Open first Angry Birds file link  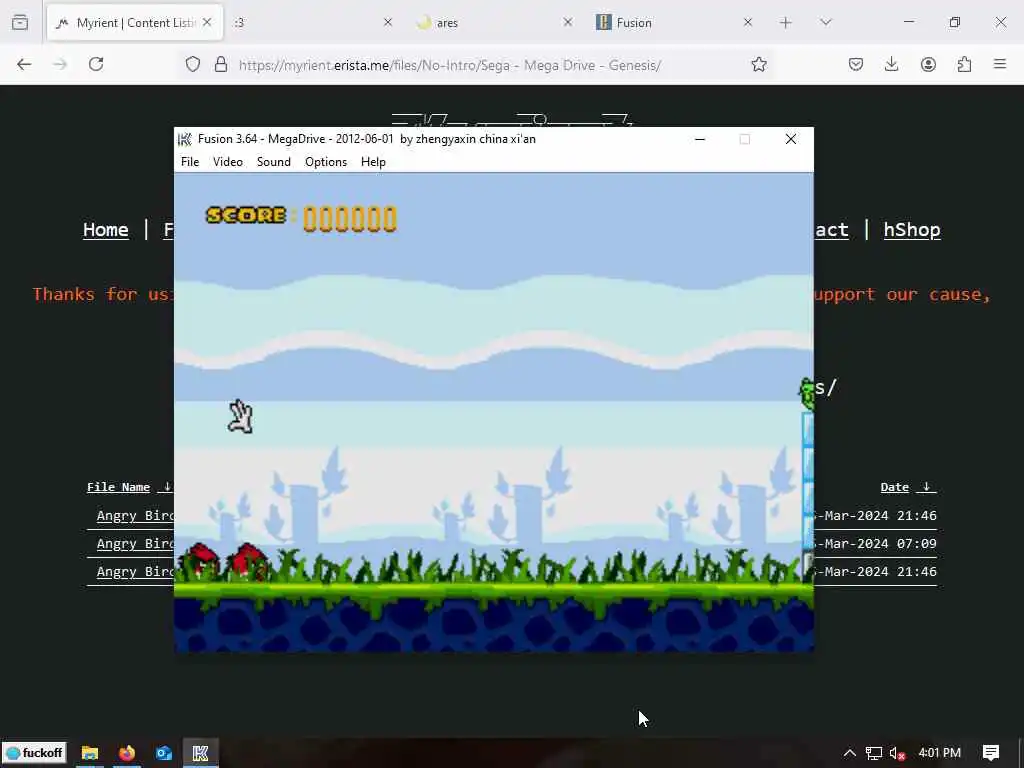click(135, 516)
